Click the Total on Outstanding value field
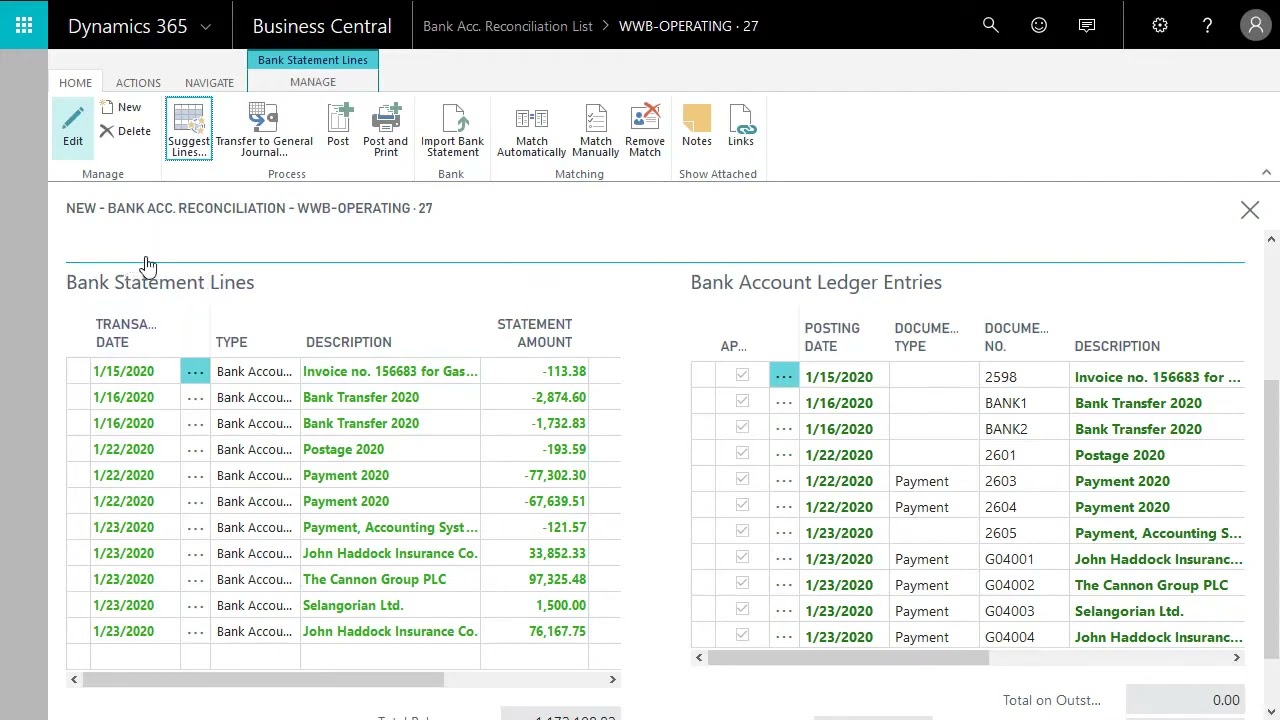This screenshot has height=720, width=1280. tap(1185, 700)
